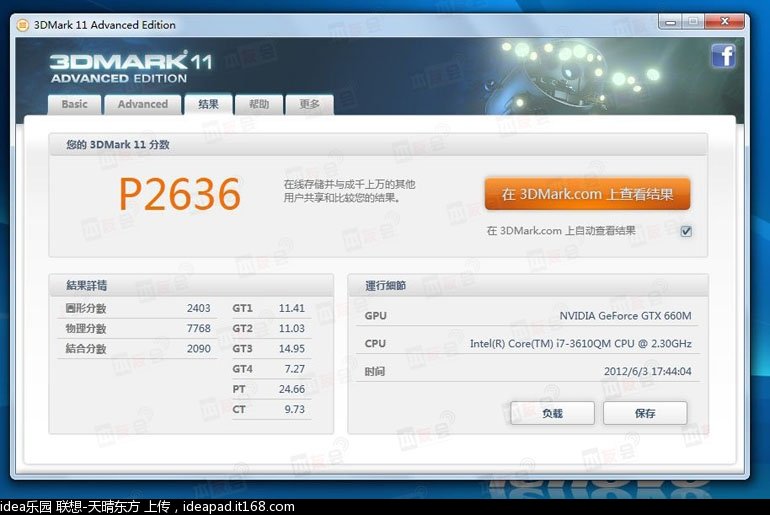Select the combined score value 2090
Image resolution: width=770 pixels, height=515 pixels.
coord(198,349)
